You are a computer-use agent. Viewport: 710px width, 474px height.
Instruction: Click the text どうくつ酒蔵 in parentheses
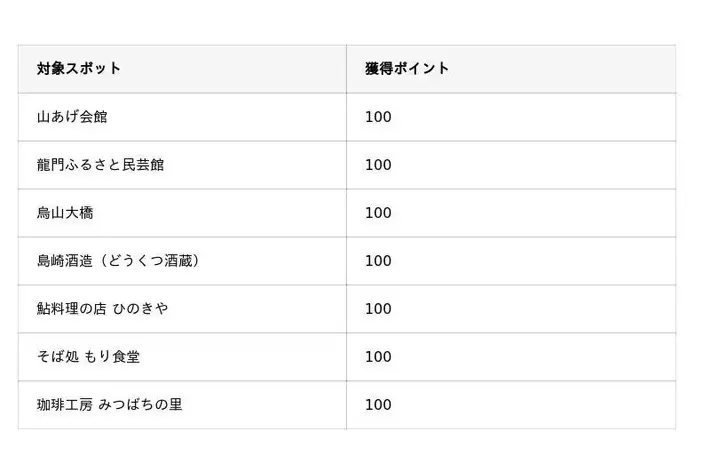(150, 261)
